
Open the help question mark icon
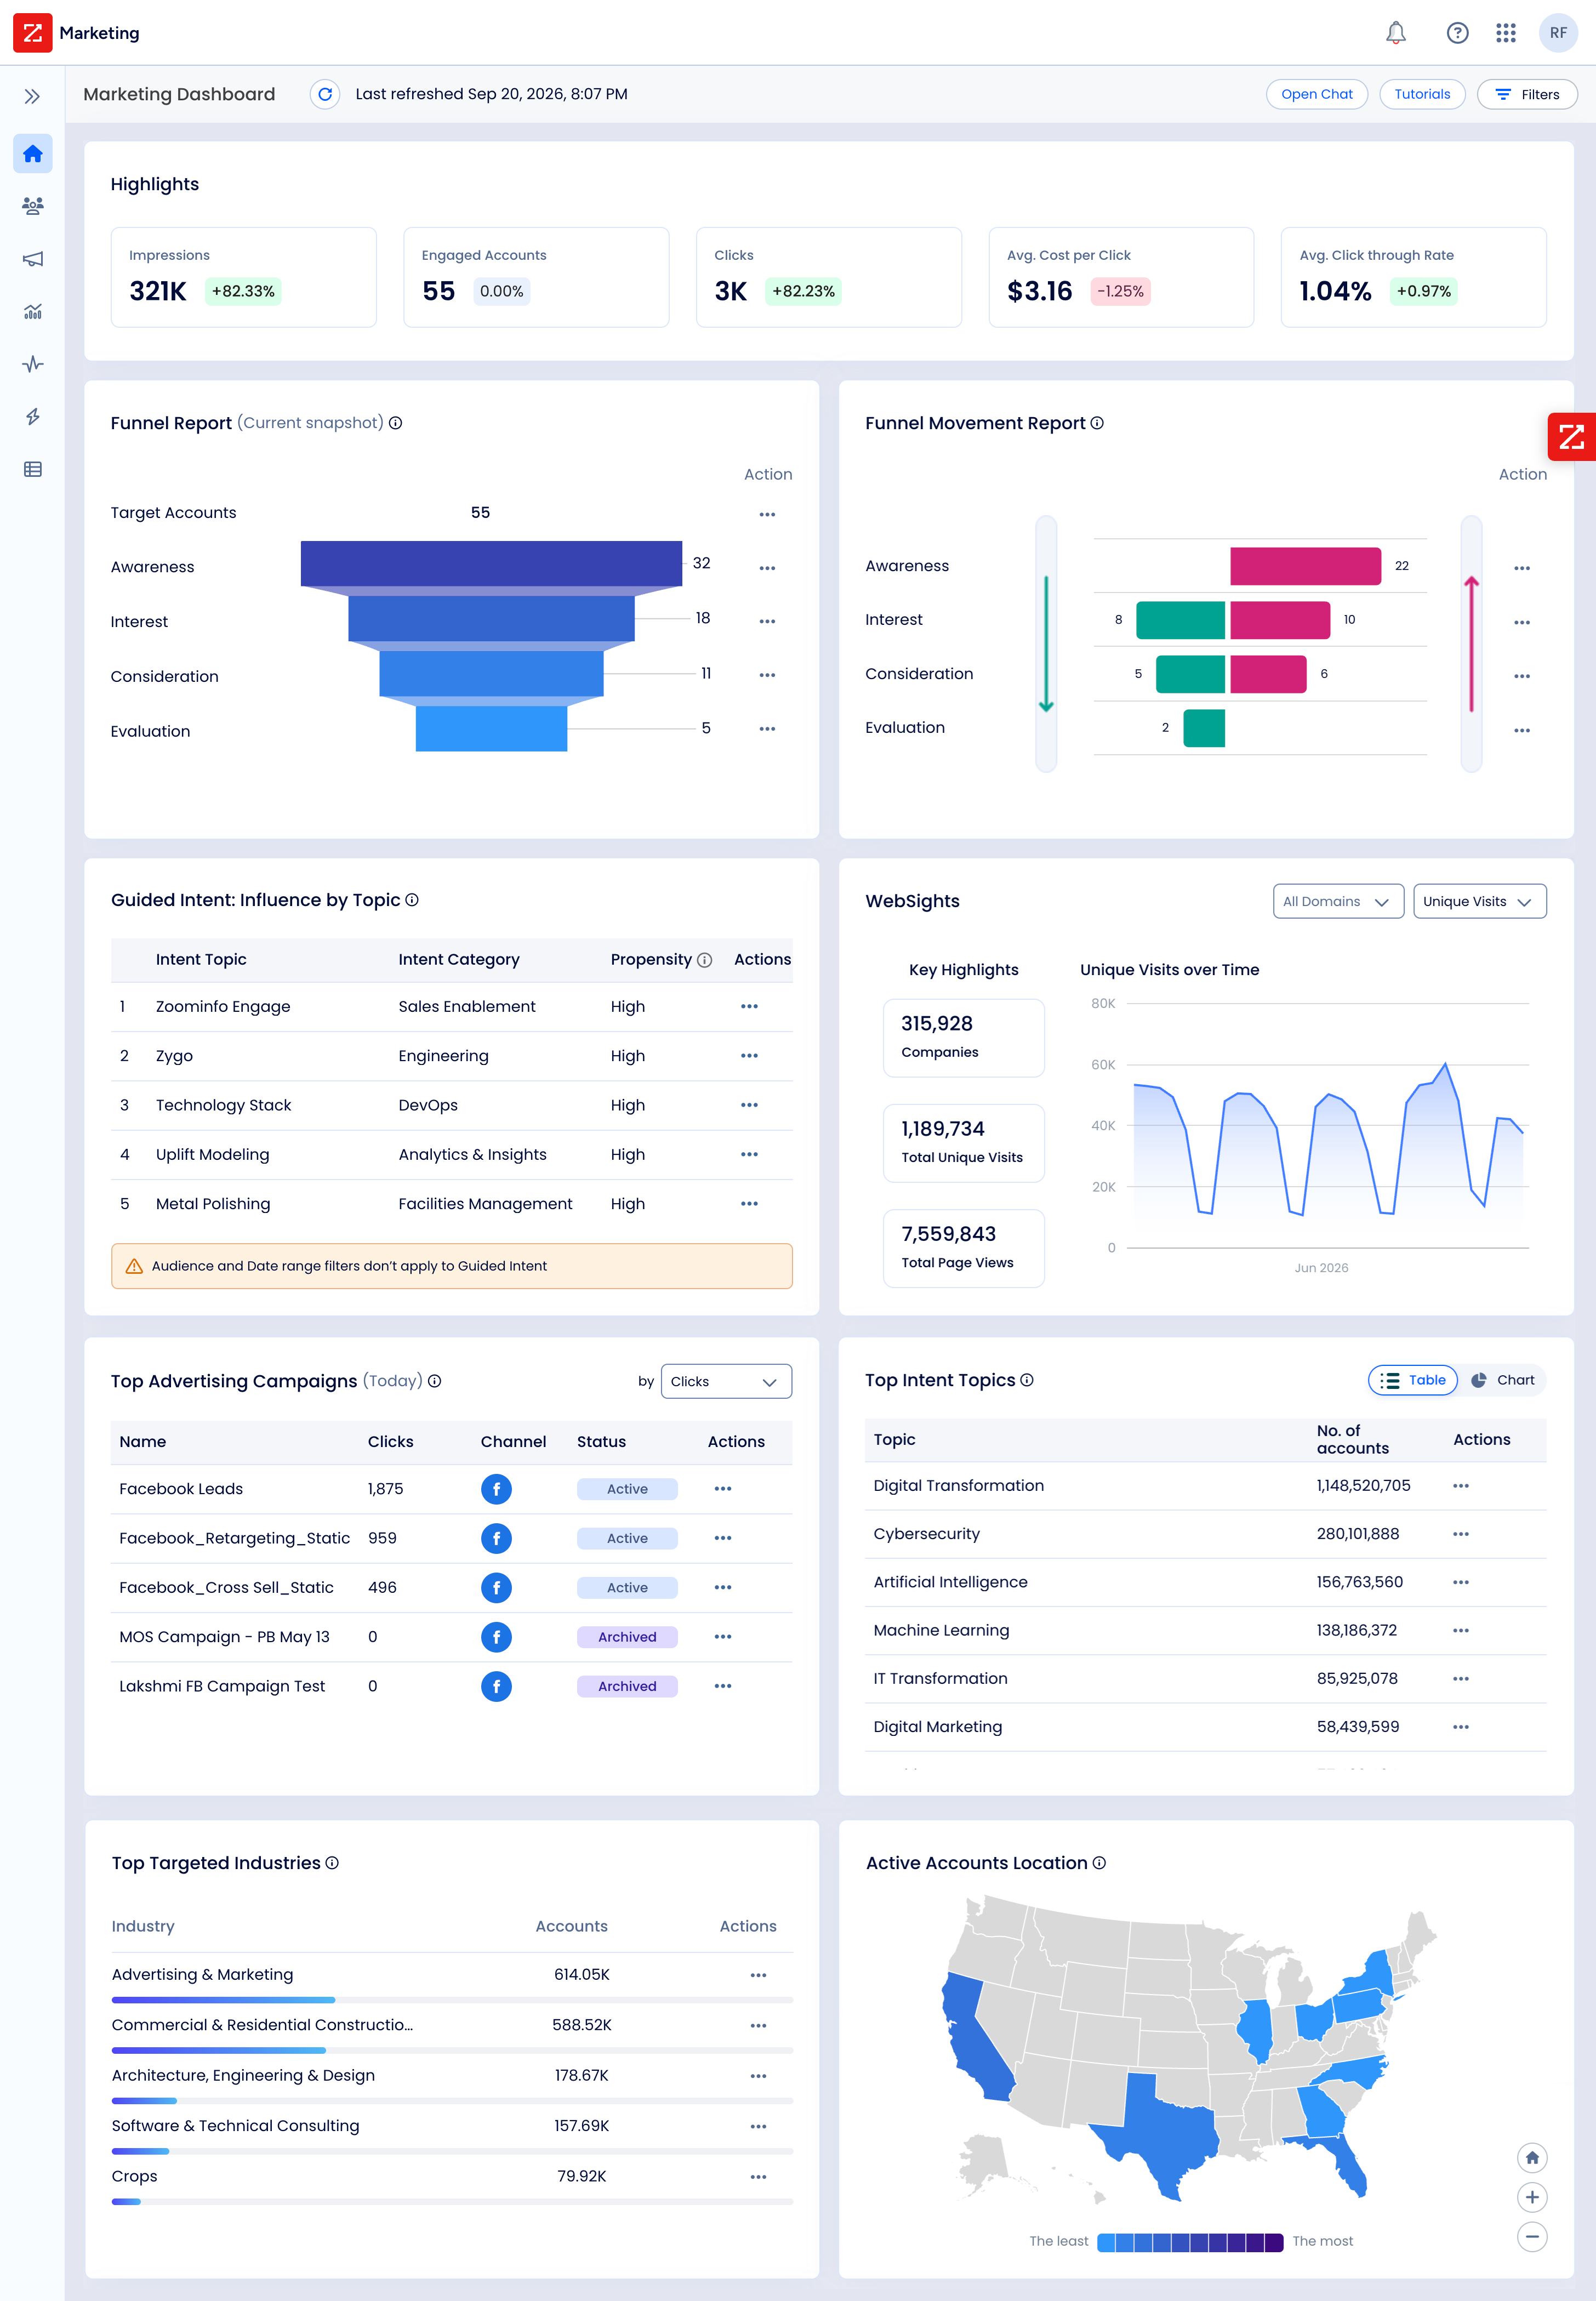pos(1457,33)
